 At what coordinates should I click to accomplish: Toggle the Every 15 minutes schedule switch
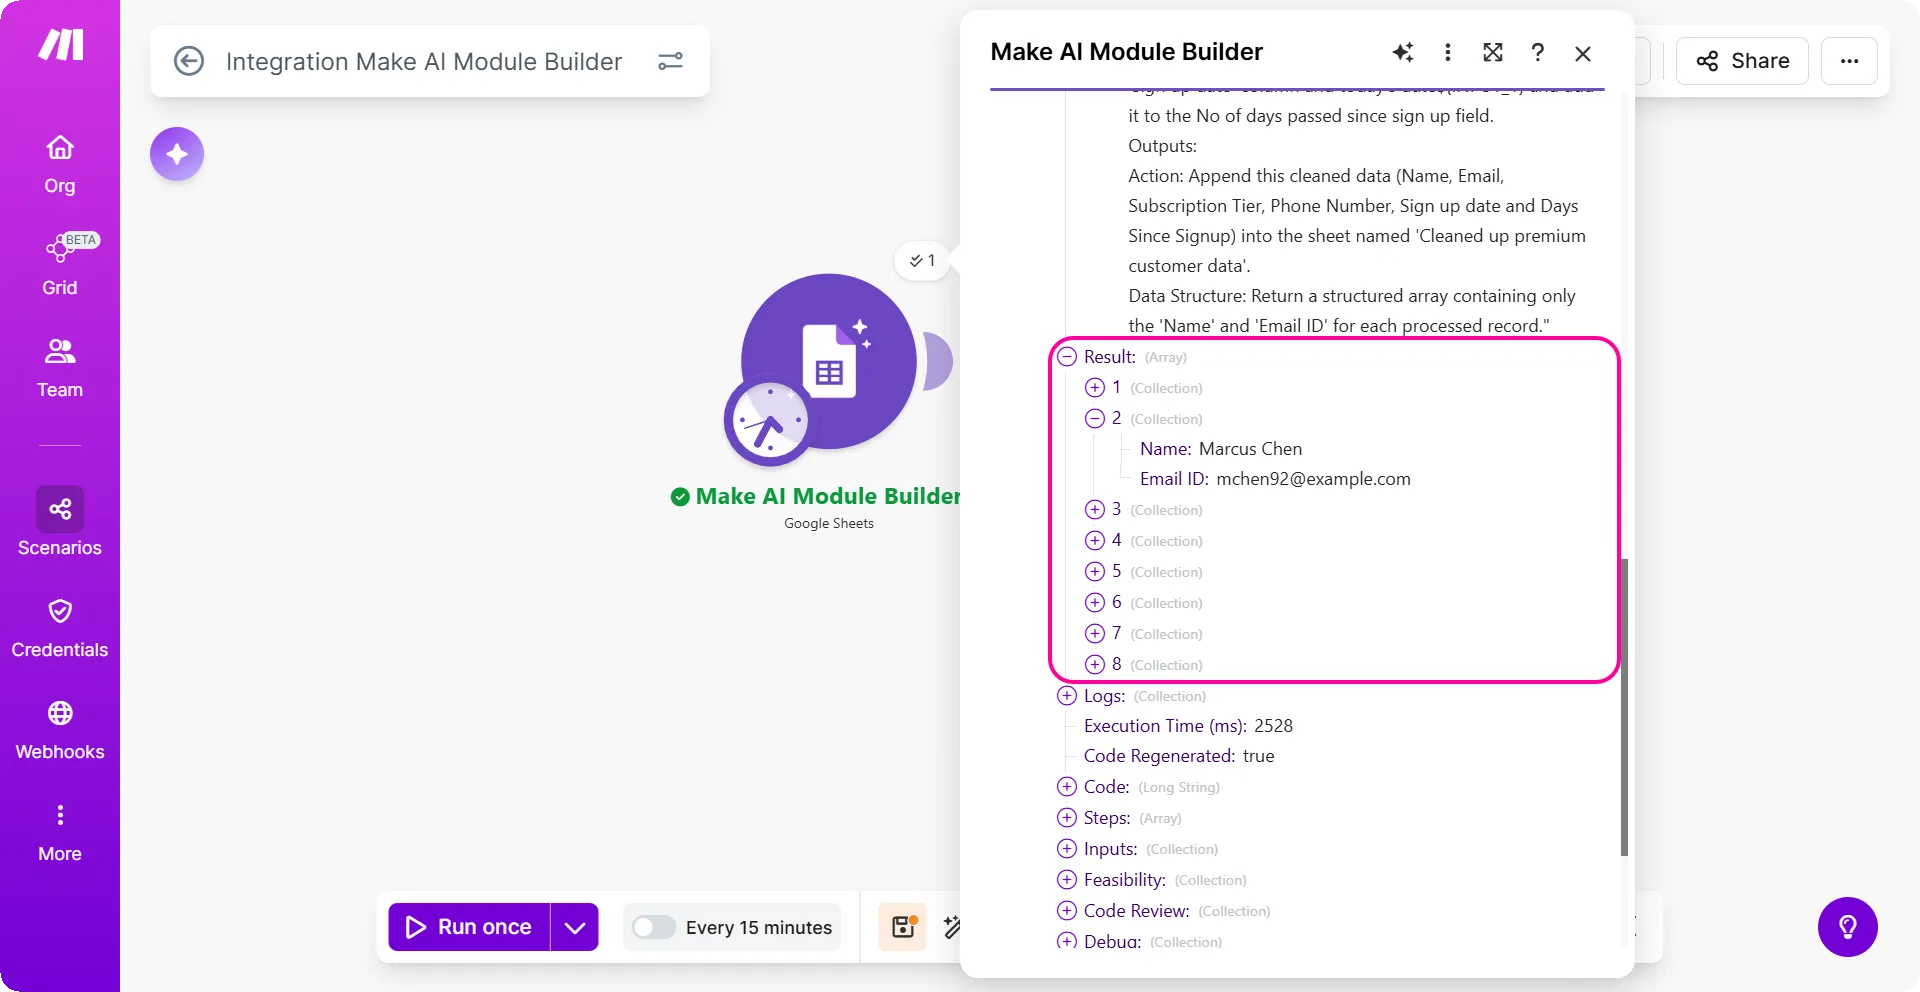[654, 927]
